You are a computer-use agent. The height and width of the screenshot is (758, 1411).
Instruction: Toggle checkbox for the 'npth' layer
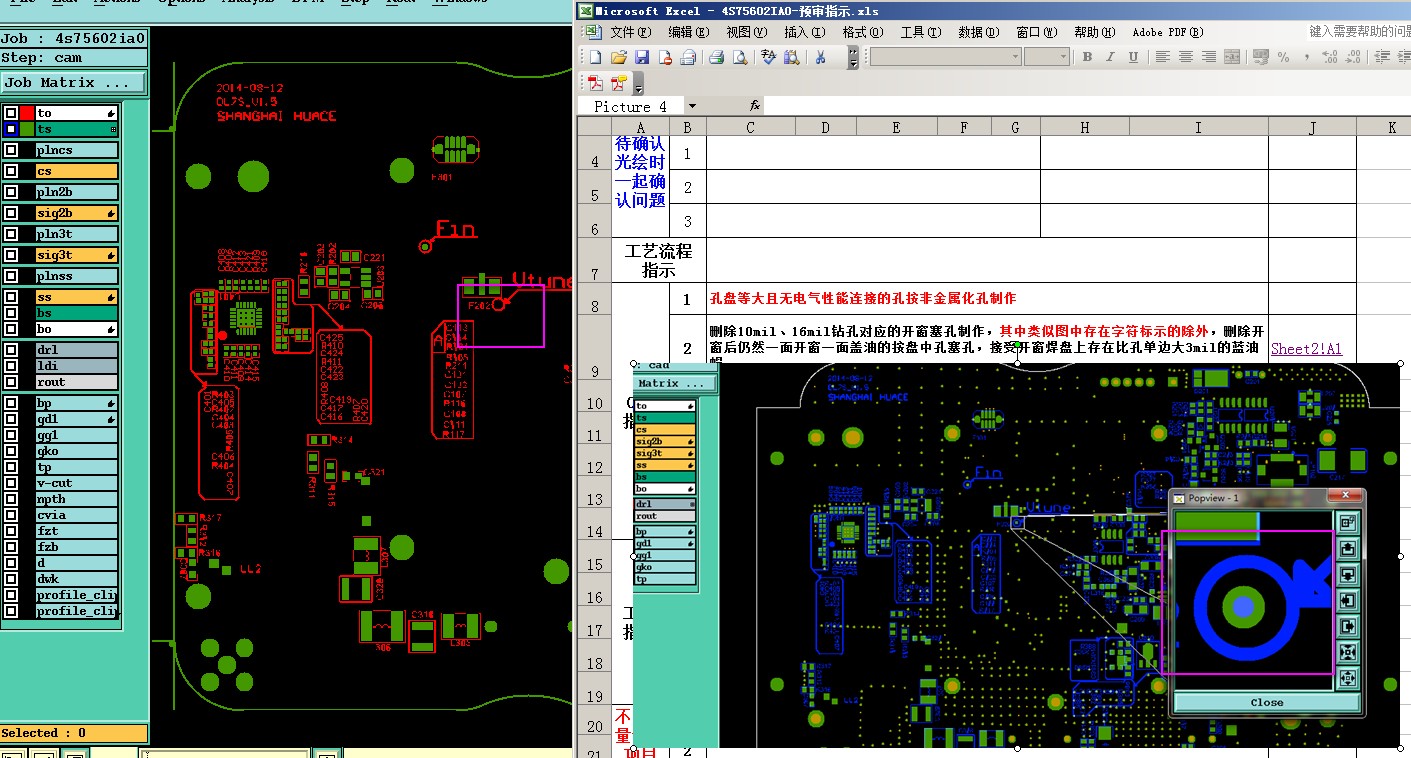[10, 499]
